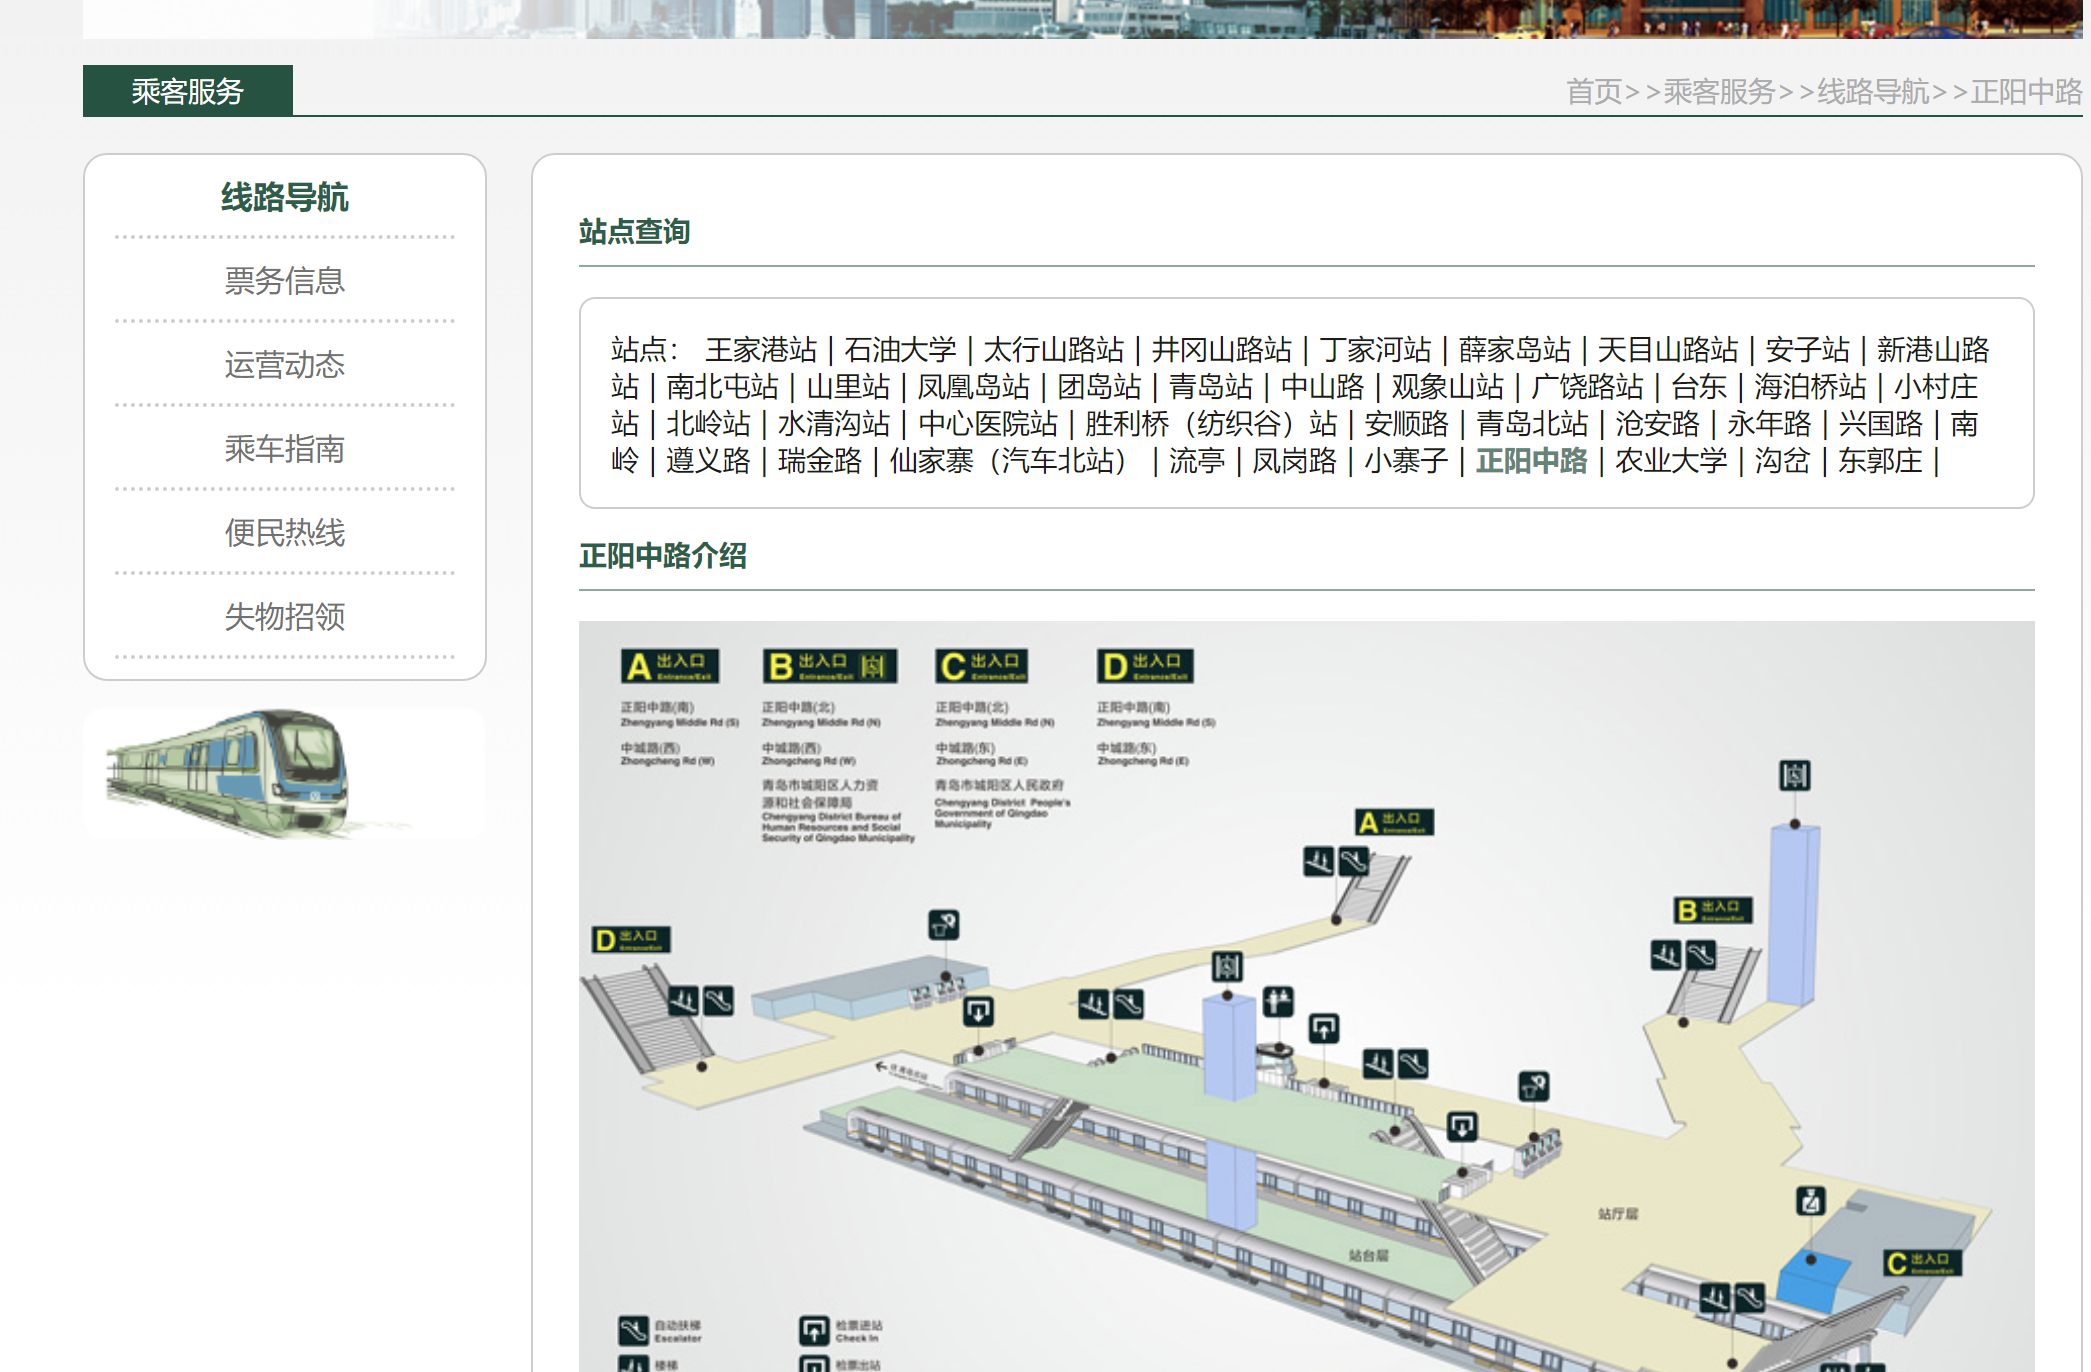Click the elevator icon above the blue tower

(x=1795, y=776)
